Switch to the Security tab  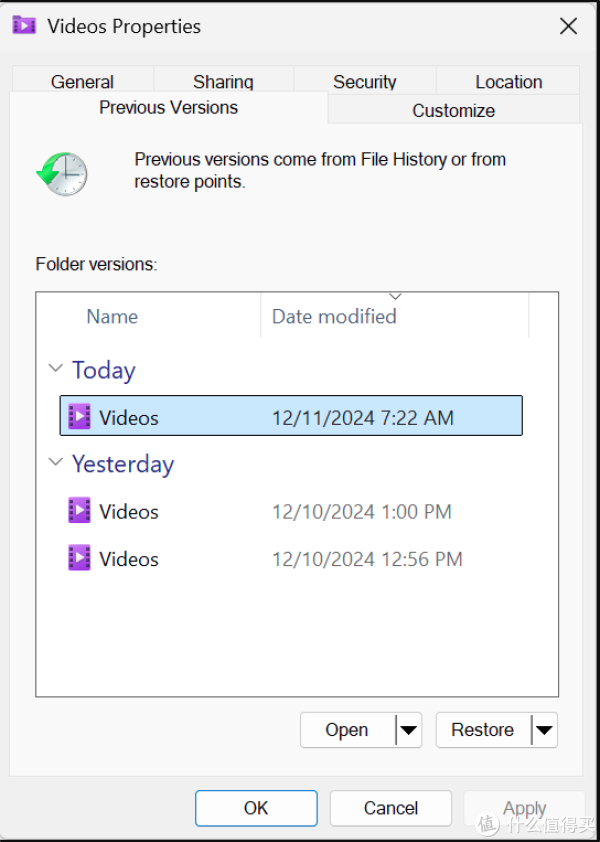pyautogui.click(x=364, y=81)
